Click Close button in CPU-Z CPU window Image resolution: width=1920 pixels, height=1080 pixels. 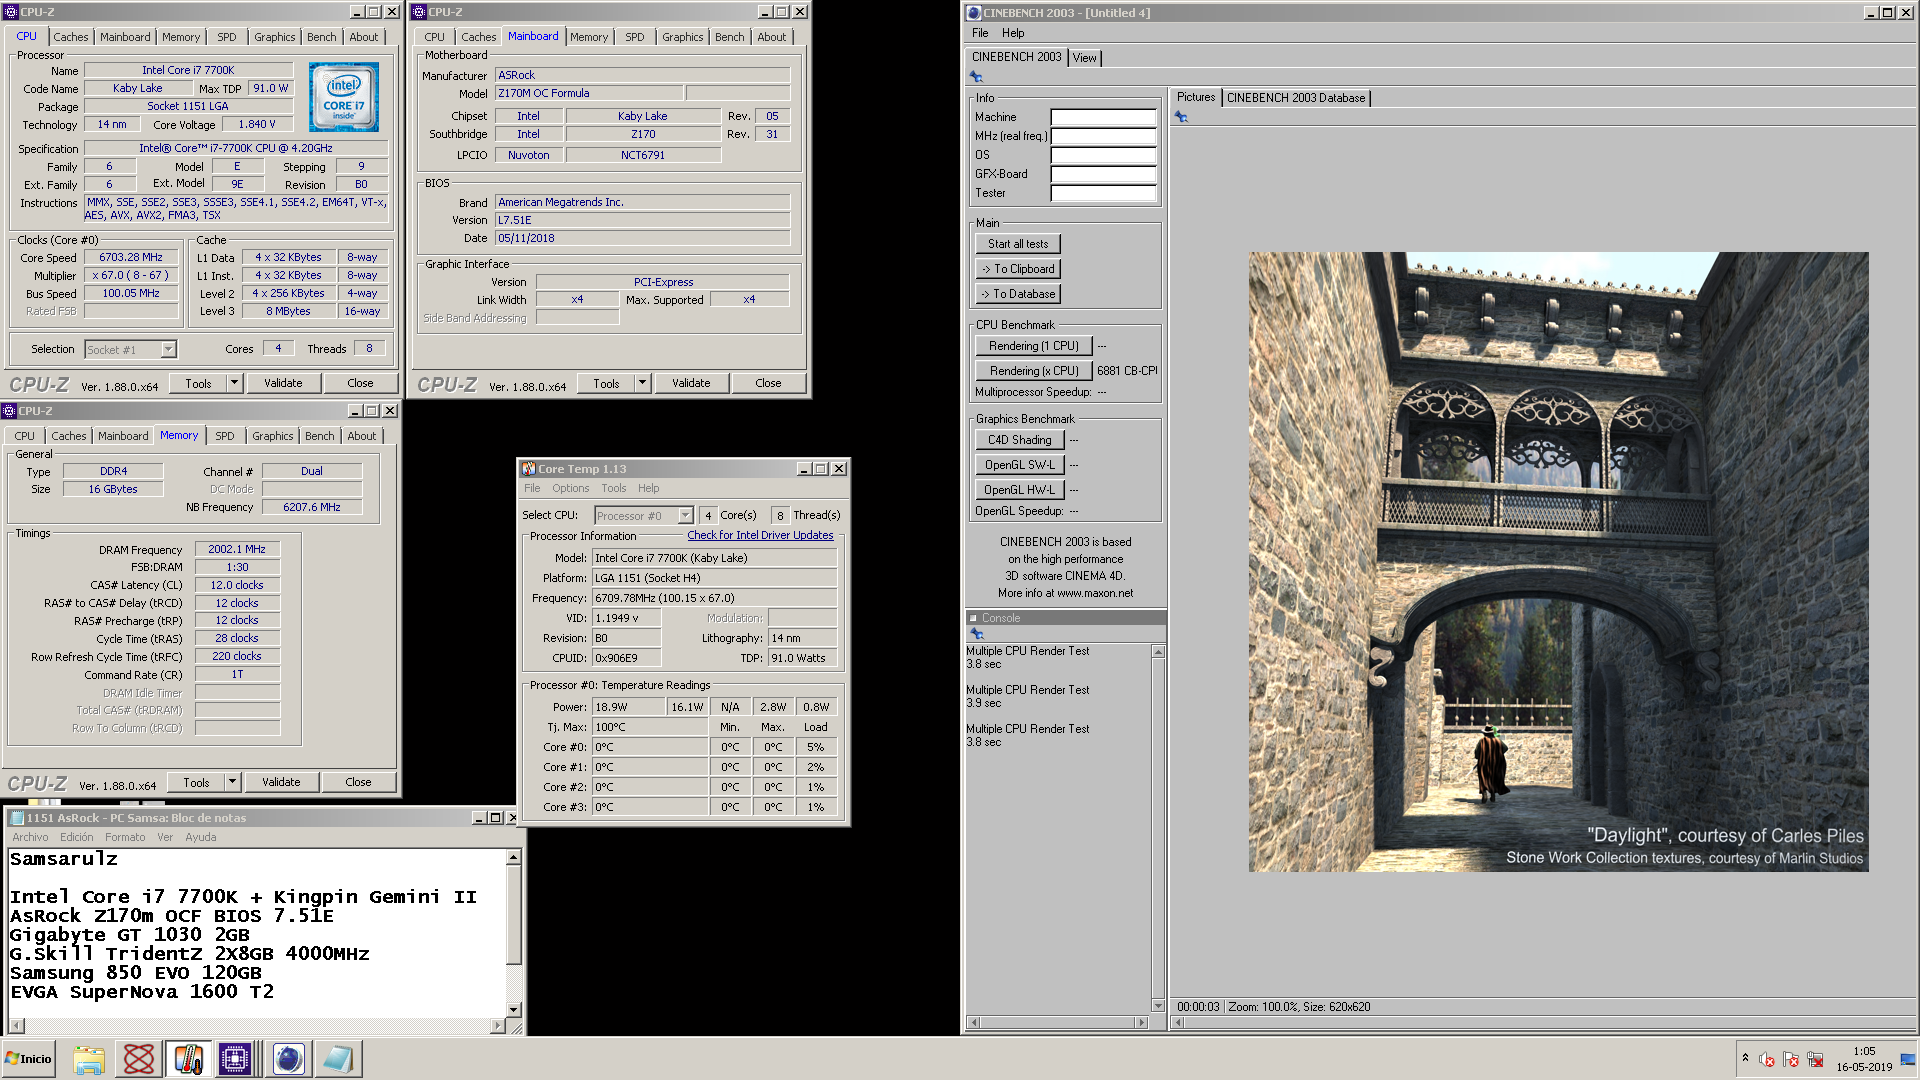coord(360,383)
